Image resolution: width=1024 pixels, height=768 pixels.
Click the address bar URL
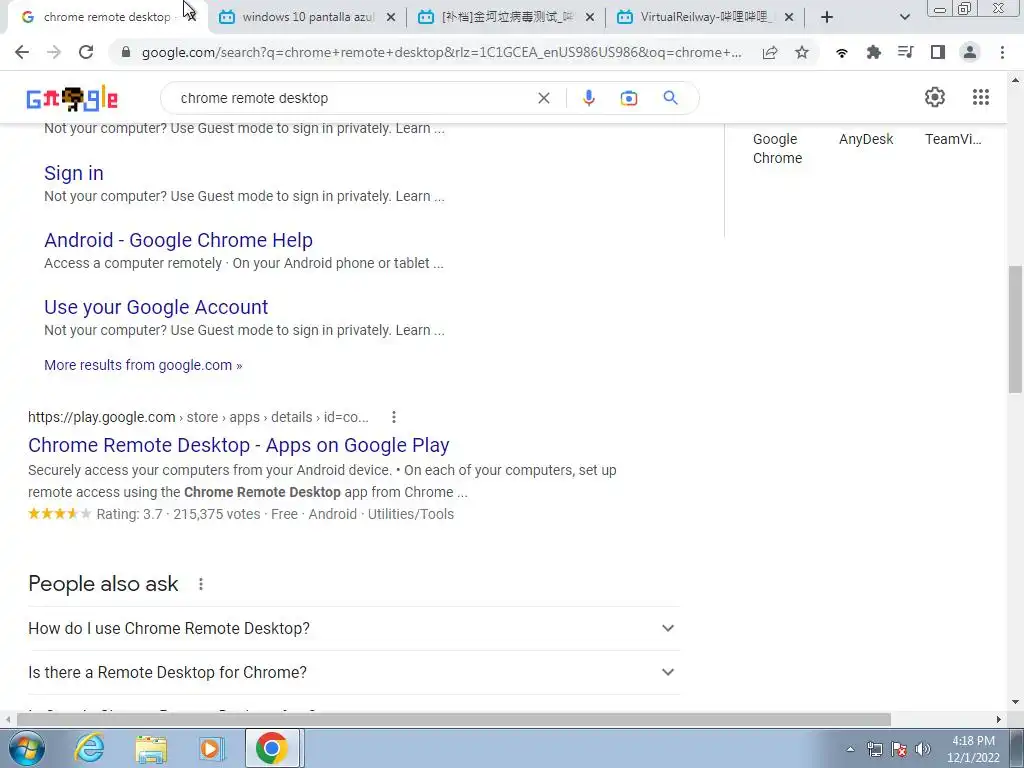(x=441, y=52)
